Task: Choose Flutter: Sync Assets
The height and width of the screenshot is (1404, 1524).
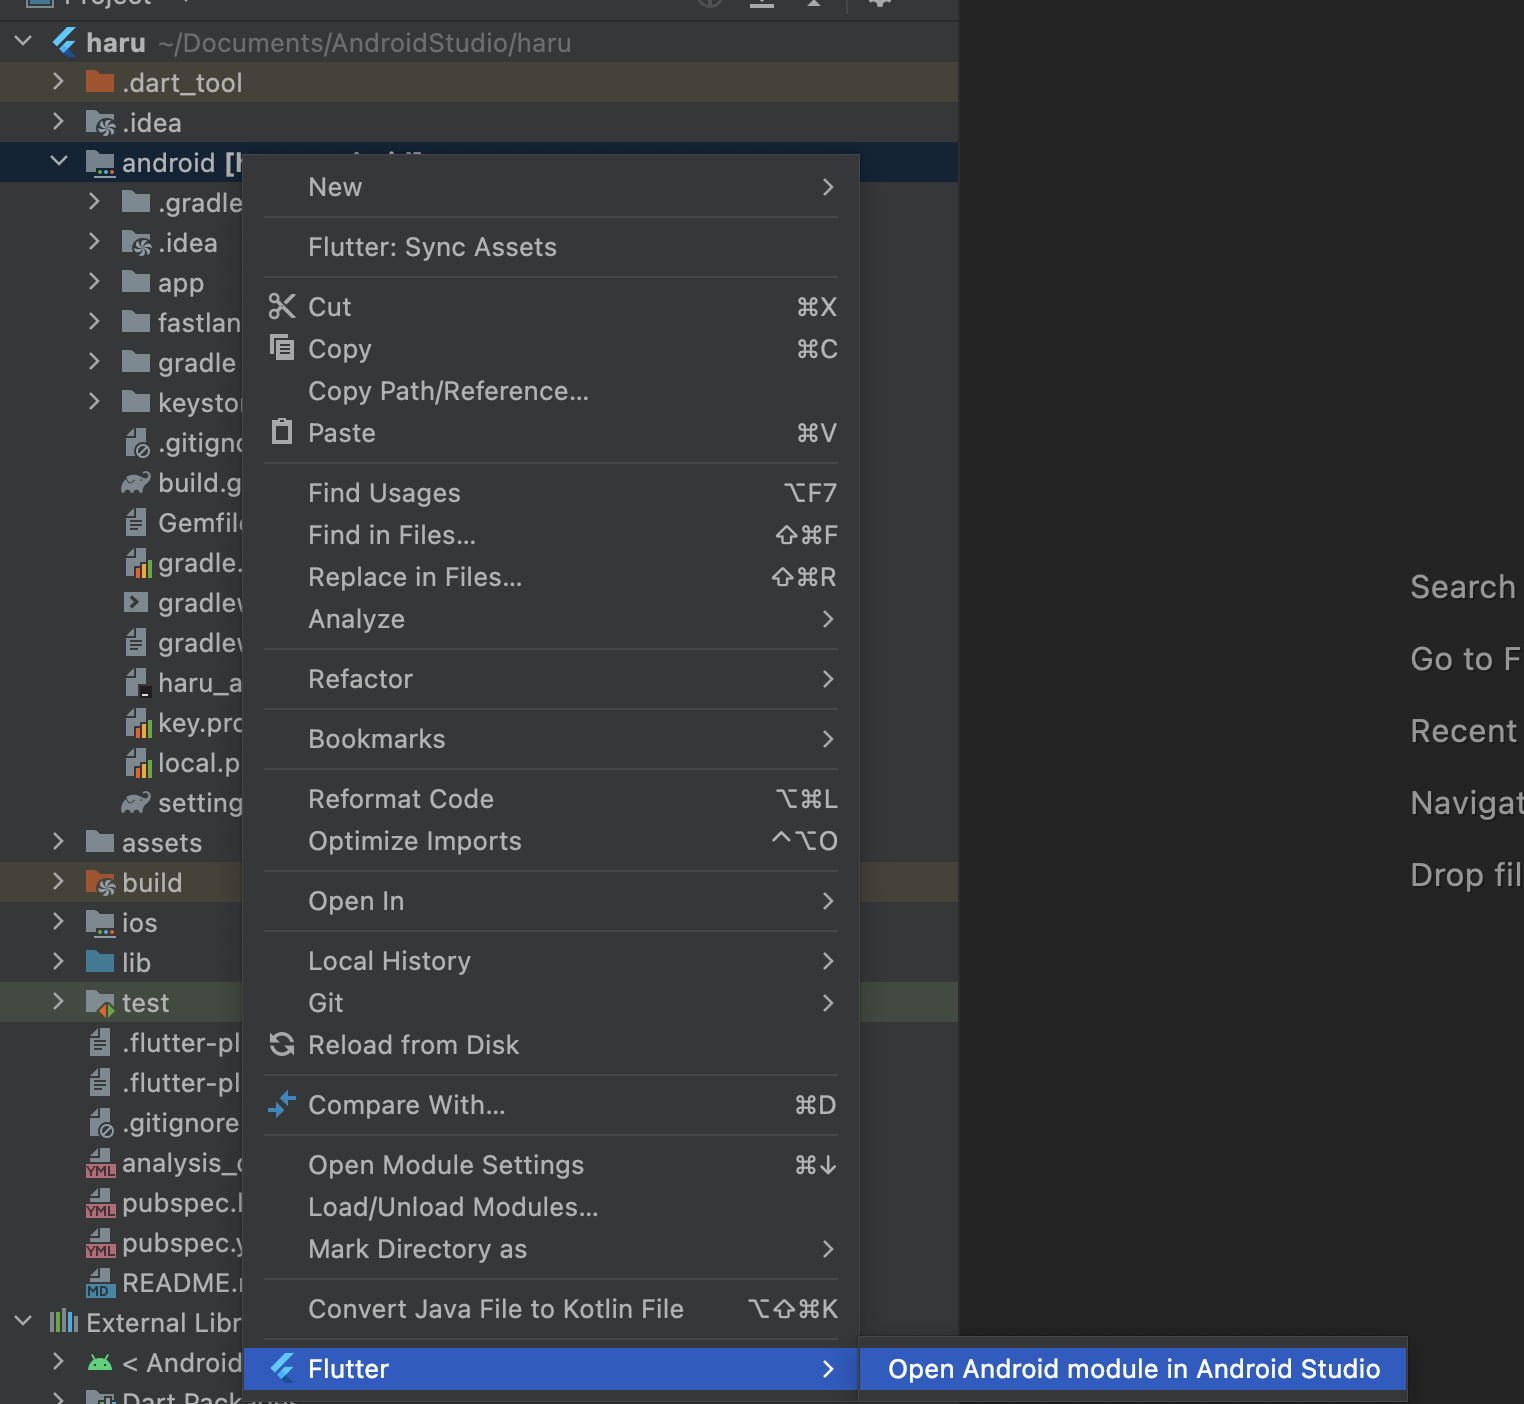Action: (x=551, y=247)
